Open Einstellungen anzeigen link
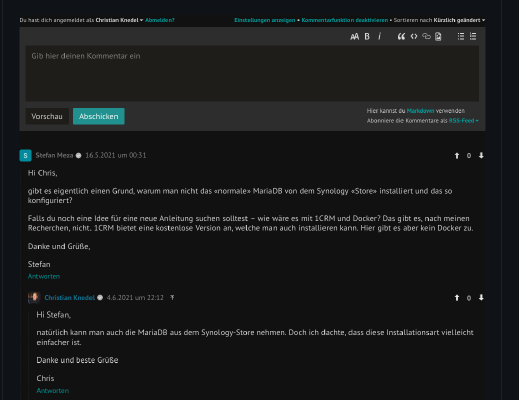 [265, 20]
